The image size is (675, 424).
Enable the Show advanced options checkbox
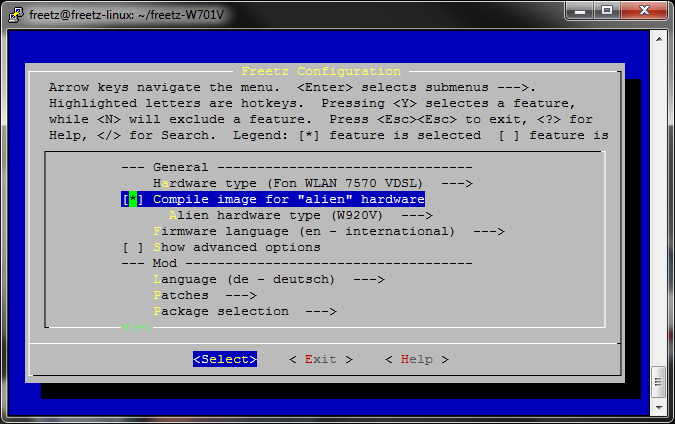(x=130, y=247)
